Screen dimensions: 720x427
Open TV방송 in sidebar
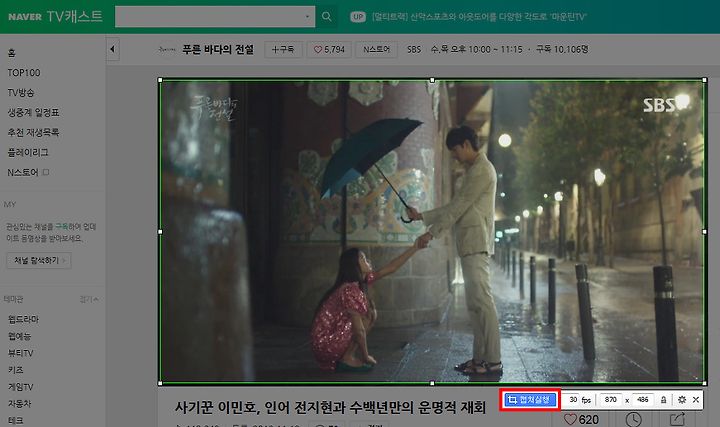[x=21, y=92]
